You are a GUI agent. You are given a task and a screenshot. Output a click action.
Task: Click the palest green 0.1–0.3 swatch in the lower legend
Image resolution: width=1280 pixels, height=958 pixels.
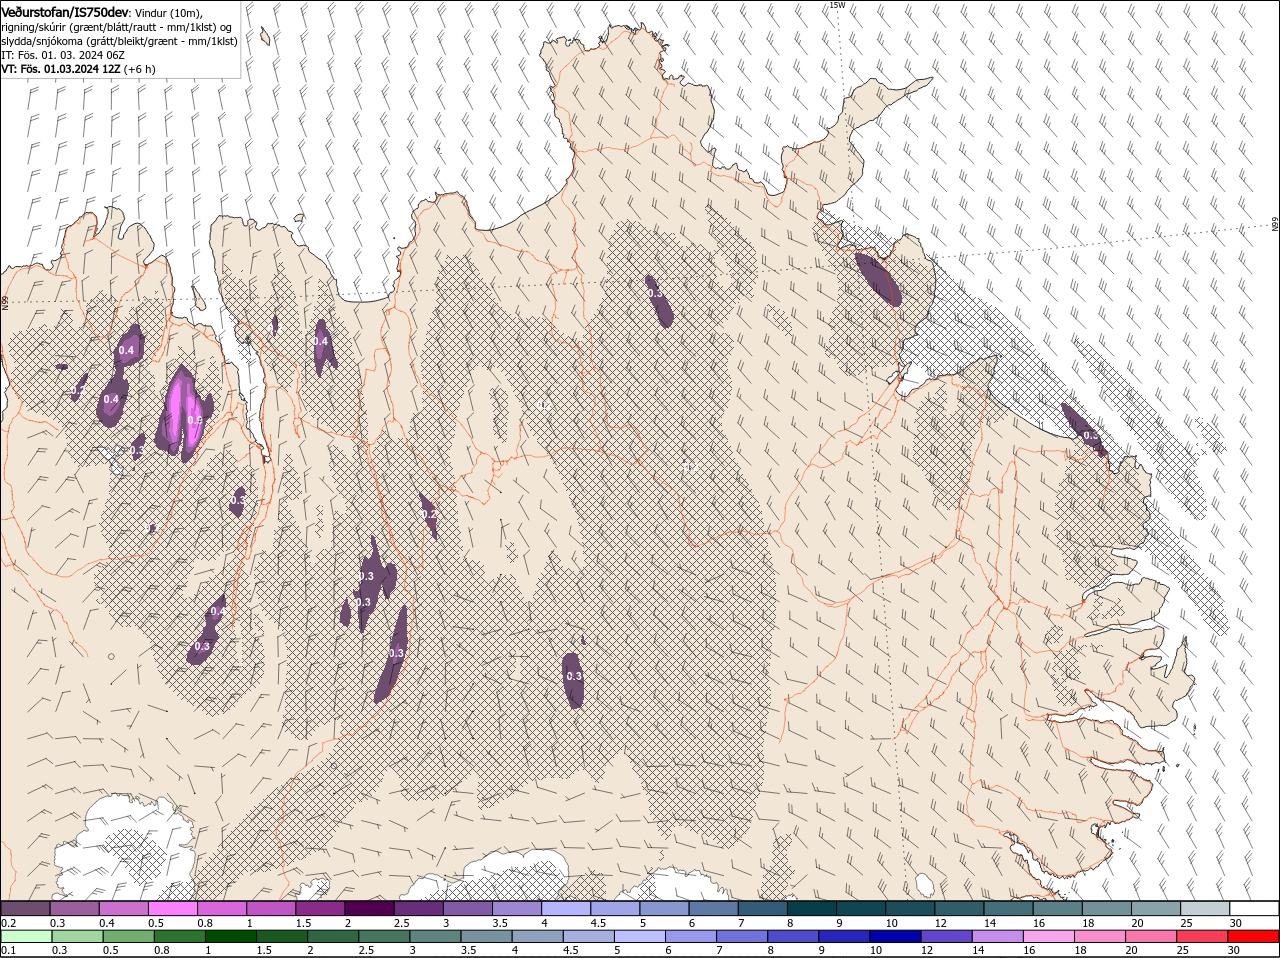[x=25, y=936]
